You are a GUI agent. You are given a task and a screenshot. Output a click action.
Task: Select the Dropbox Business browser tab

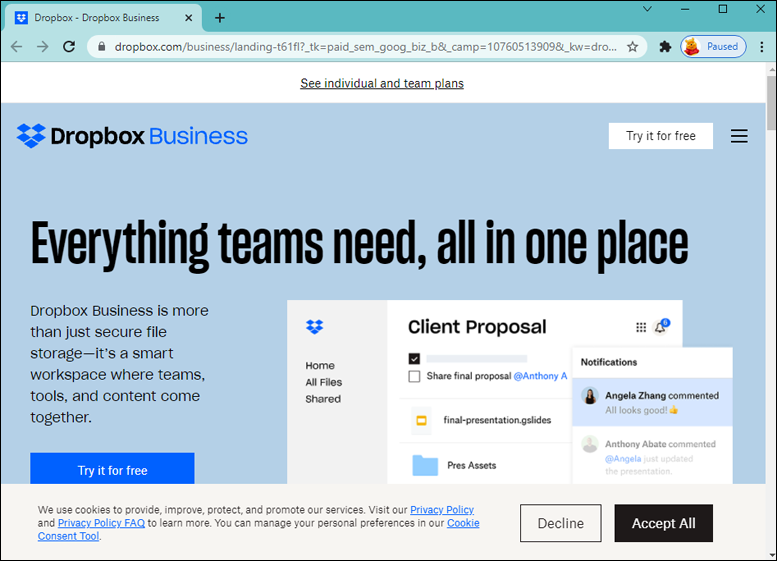103,18
